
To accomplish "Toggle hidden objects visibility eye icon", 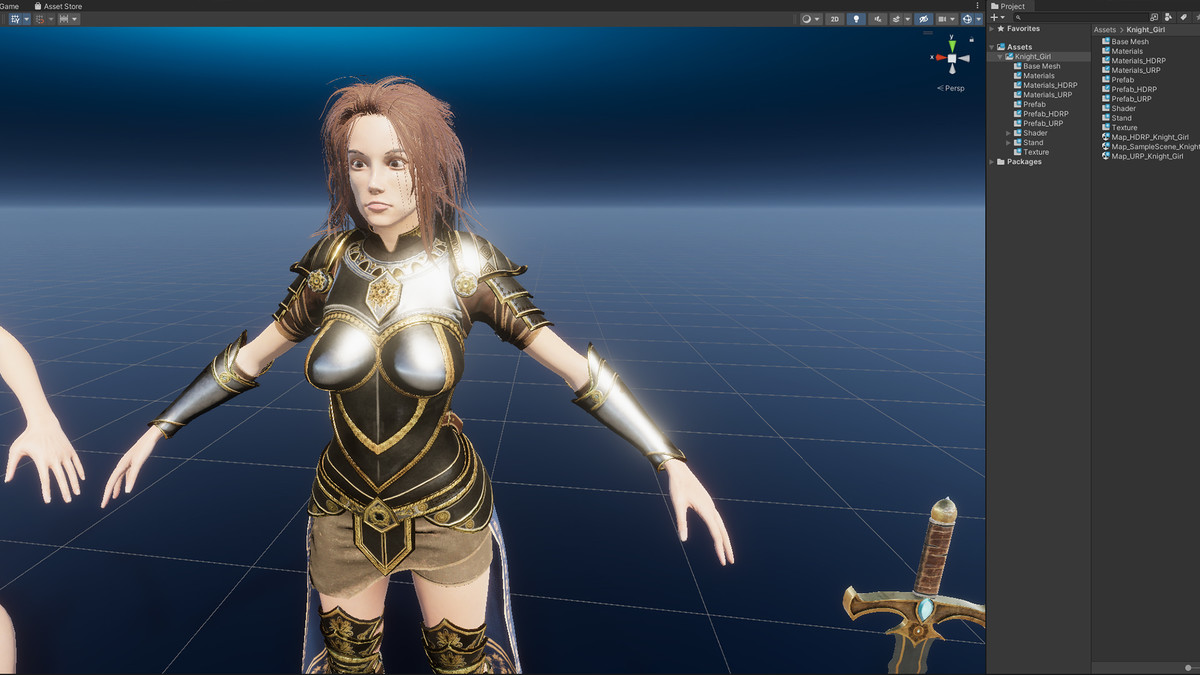I will pos(924,19).
